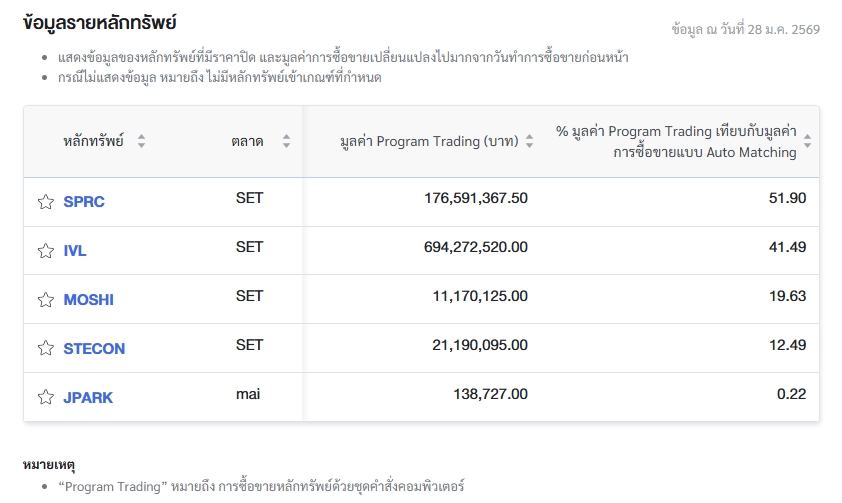This screenshot has height=503, width=842.
Task: Click the หลักทรัพย์ column header
Action: (93, 142)
